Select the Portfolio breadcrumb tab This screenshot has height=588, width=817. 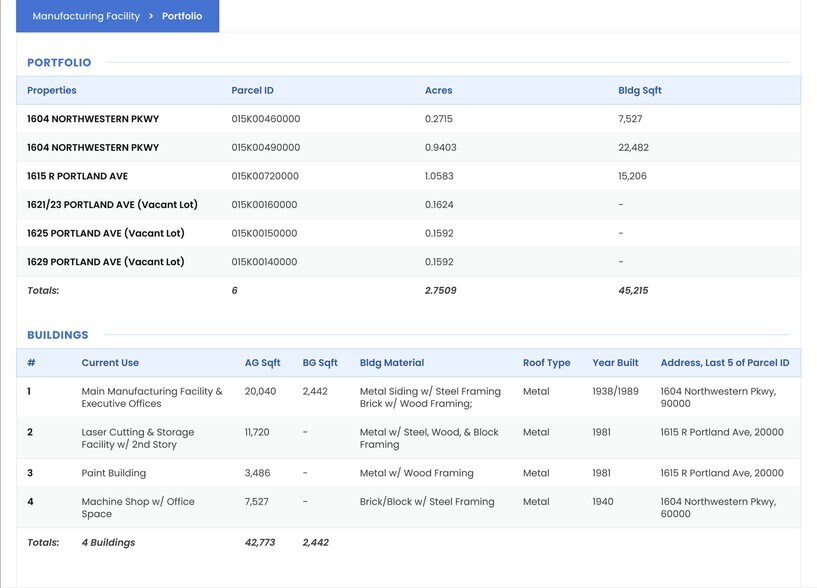tap(182, 16)
